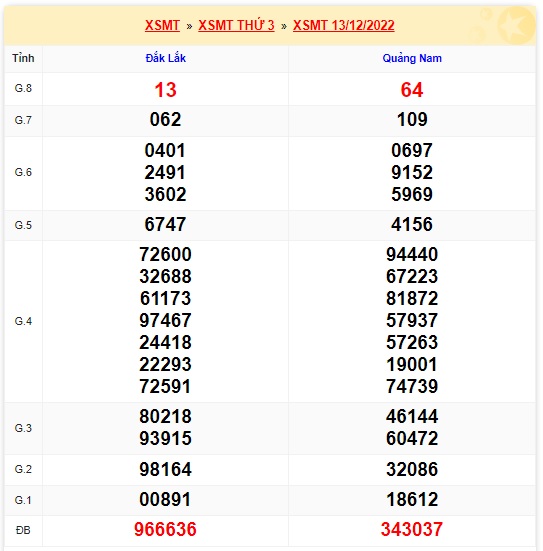The height and width of the screenshot is (551, 543).
Task: Open the XSMT THỨ 3 link
Action: pyautogui.click(x=236, y=25)
